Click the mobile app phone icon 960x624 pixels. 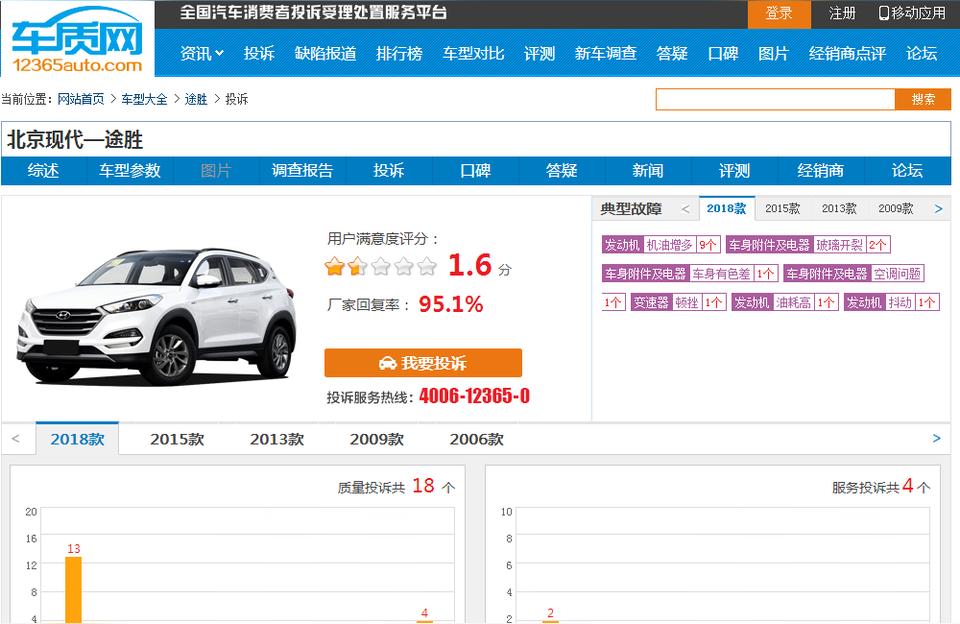coord(883,13)
